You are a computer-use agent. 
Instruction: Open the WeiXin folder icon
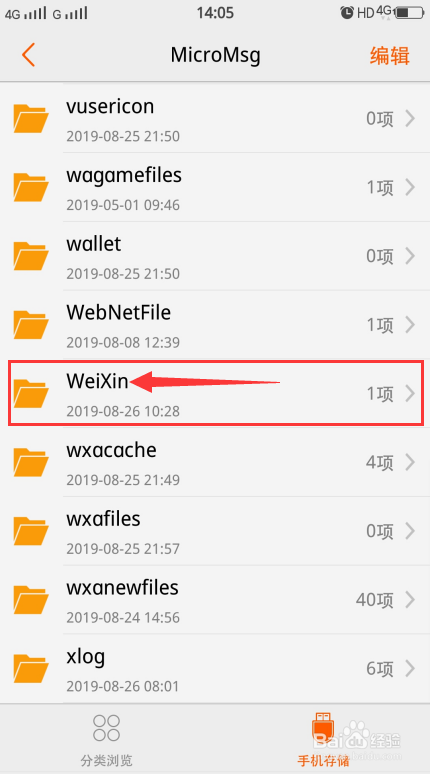[x=31, y=393]
